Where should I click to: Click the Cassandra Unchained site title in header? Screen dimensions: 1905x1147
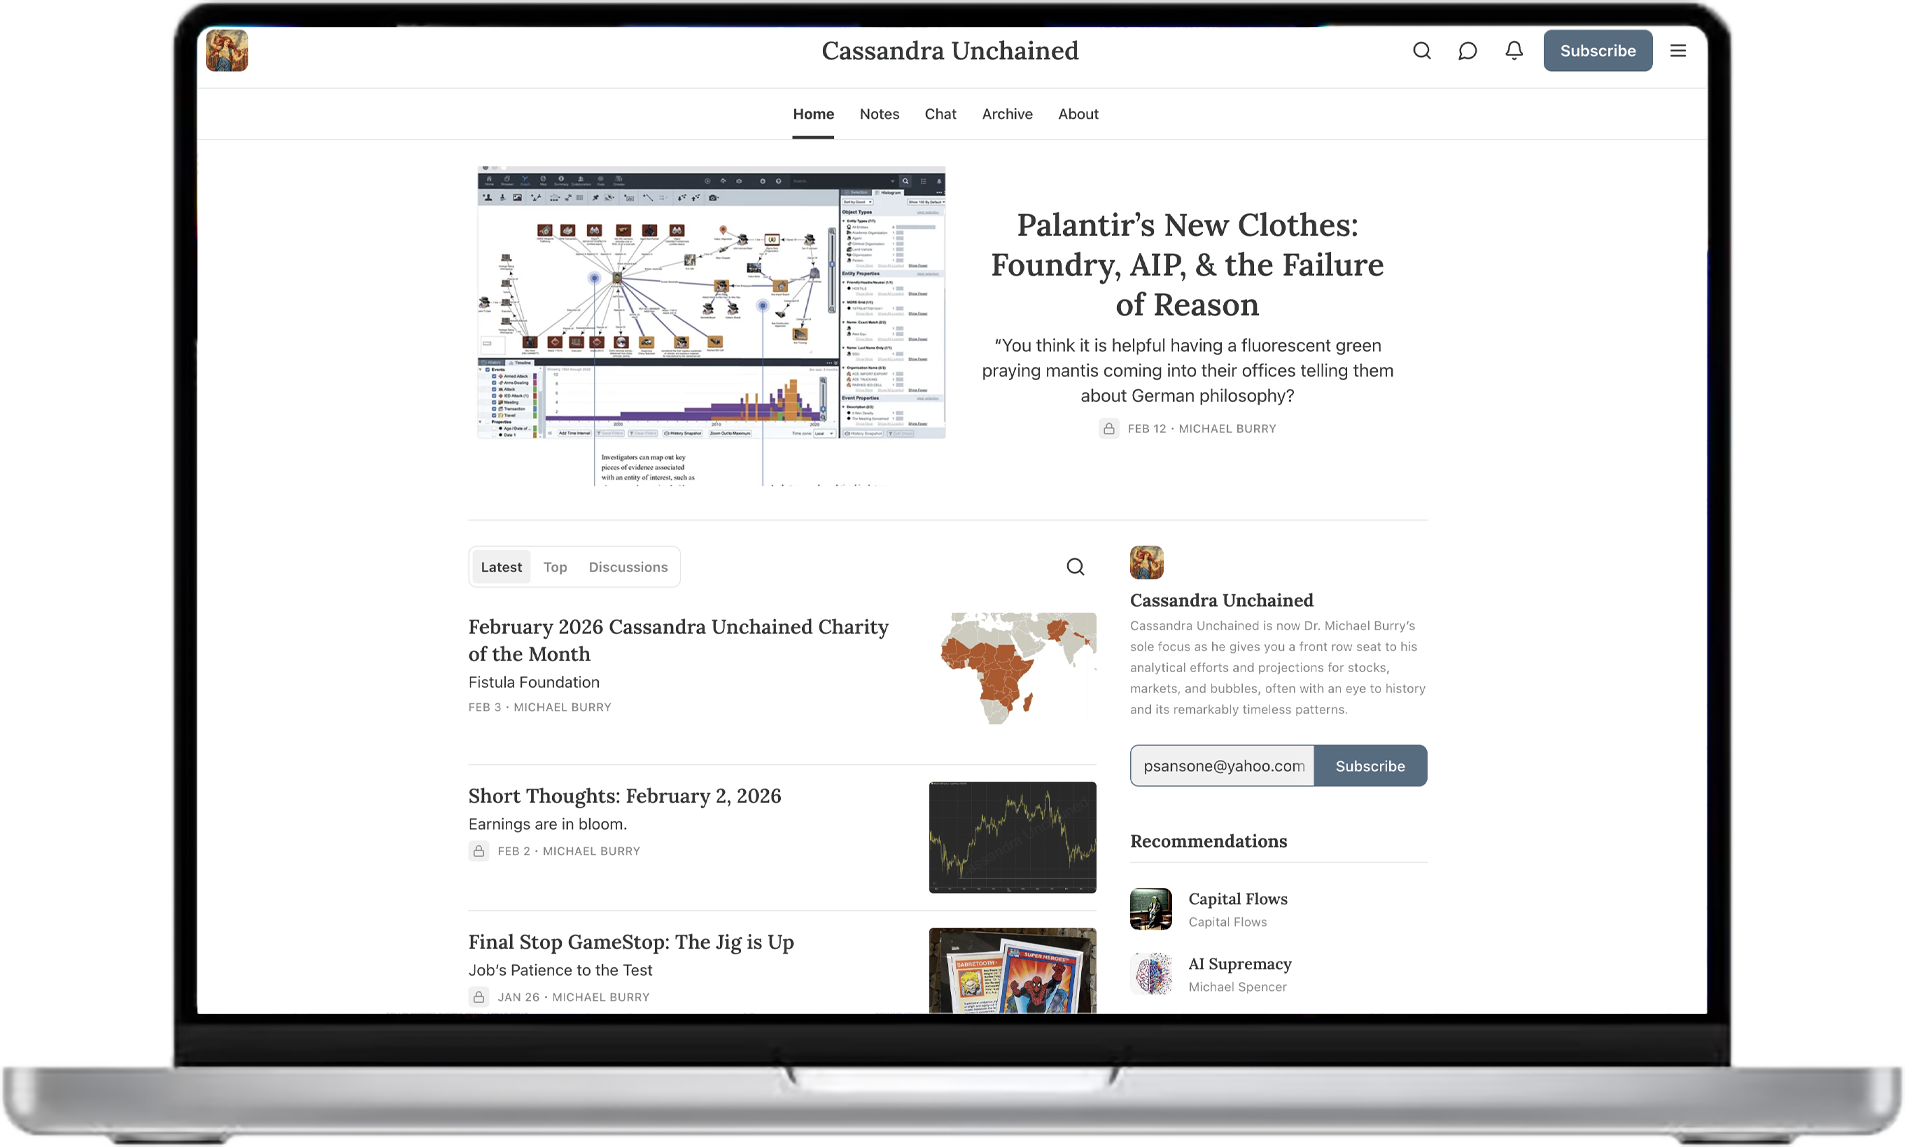click(x=950, y=51)
